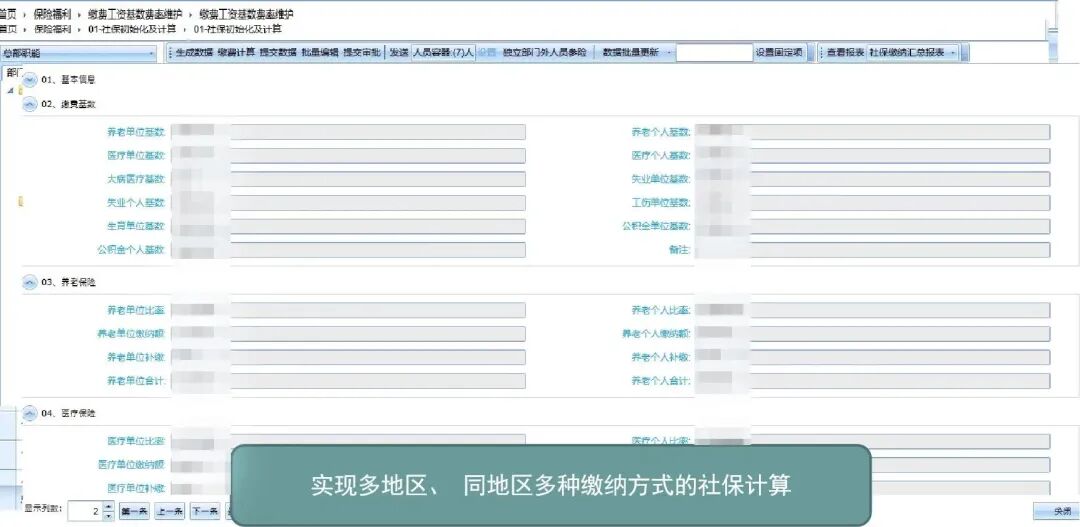This screenshot has height=527, width=1080.
Task: Click the 大病医疗基数 field
Action: [348, 179]
